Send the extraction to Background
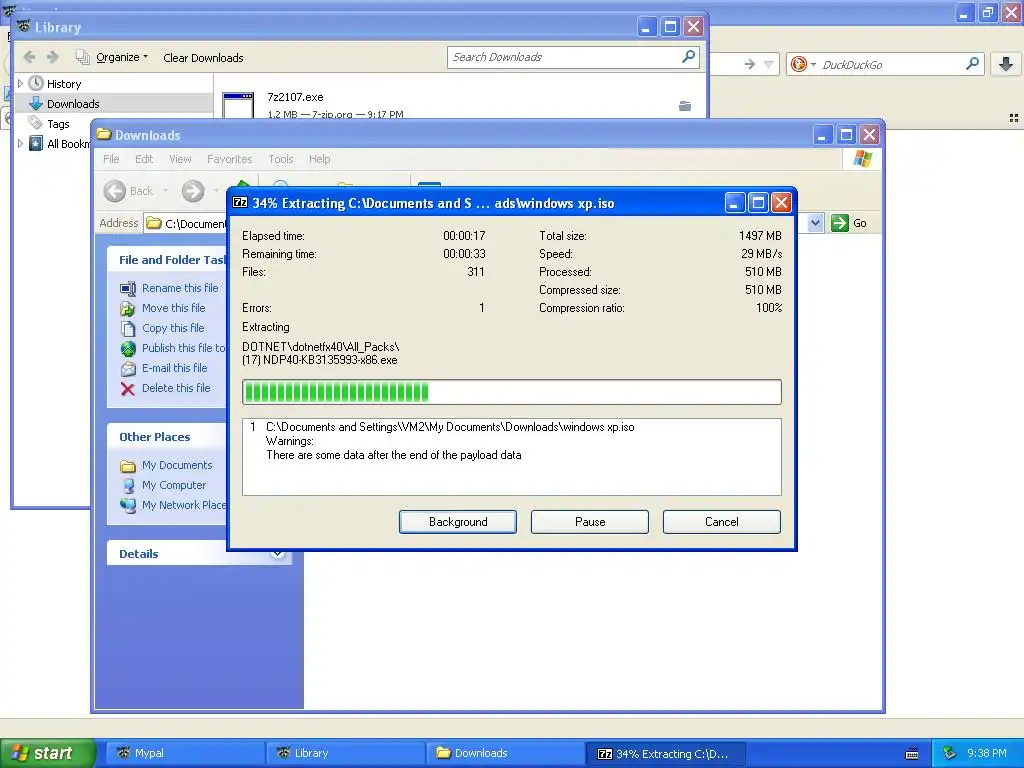The width and height of the screenshot is (1024, 768). pos(458,522)
